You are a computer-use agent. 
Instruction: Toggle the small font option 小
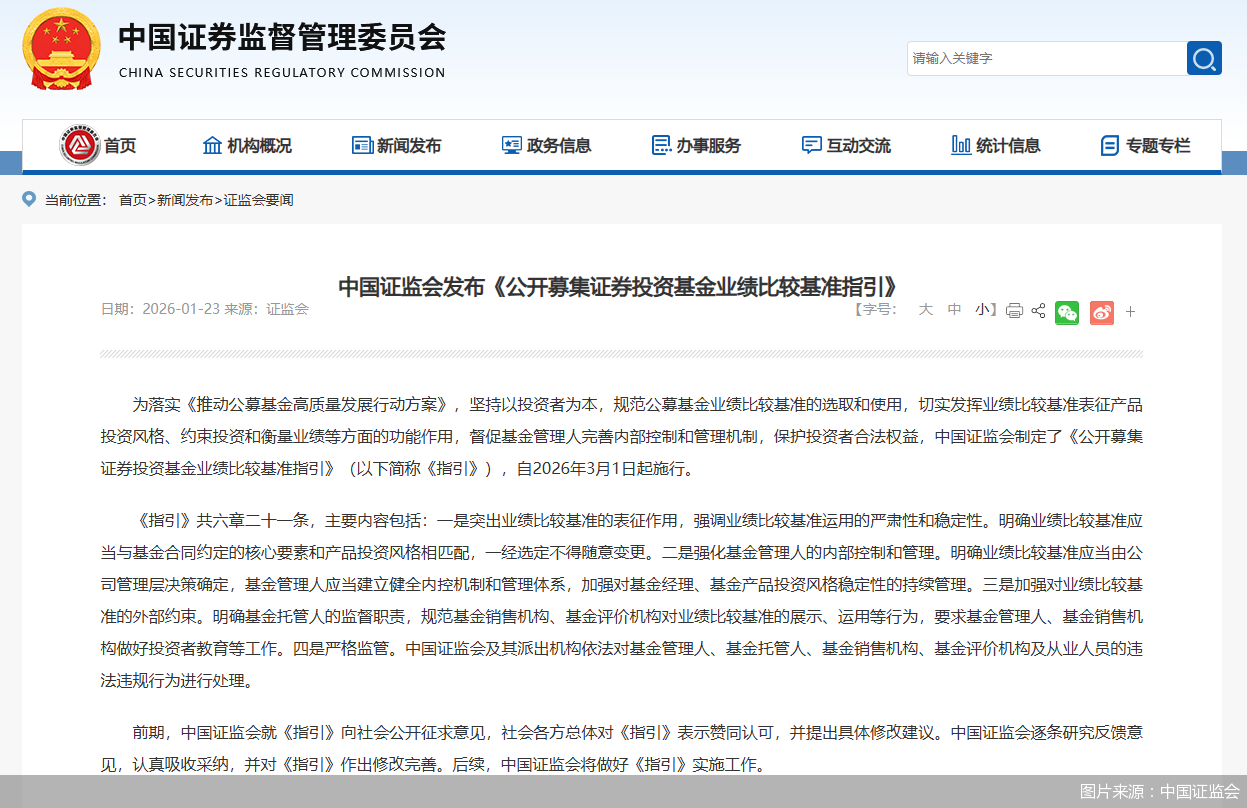click(x=981, y=310)
